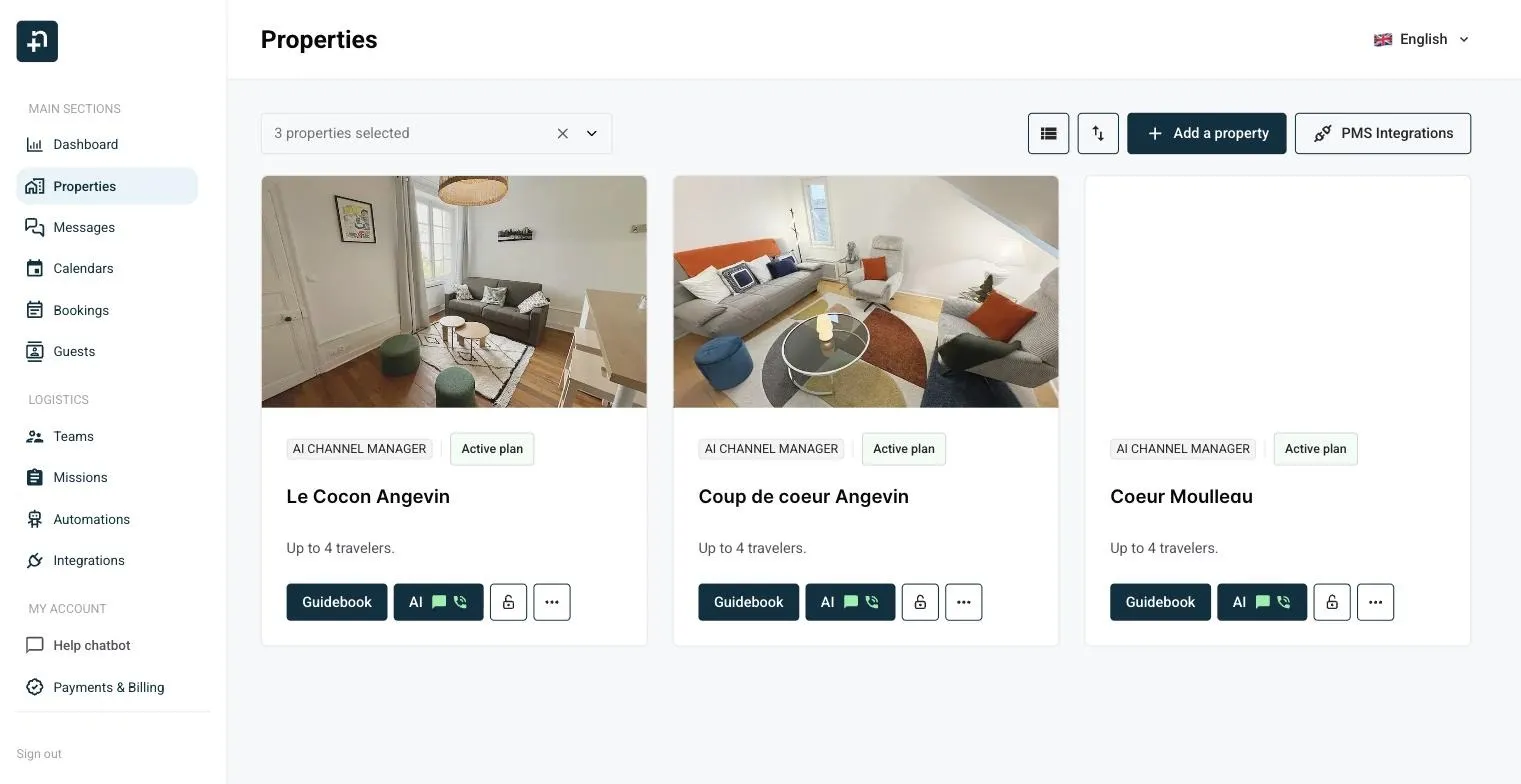Unlock icon for Coup de coeur Angevin

pos(920,602)
